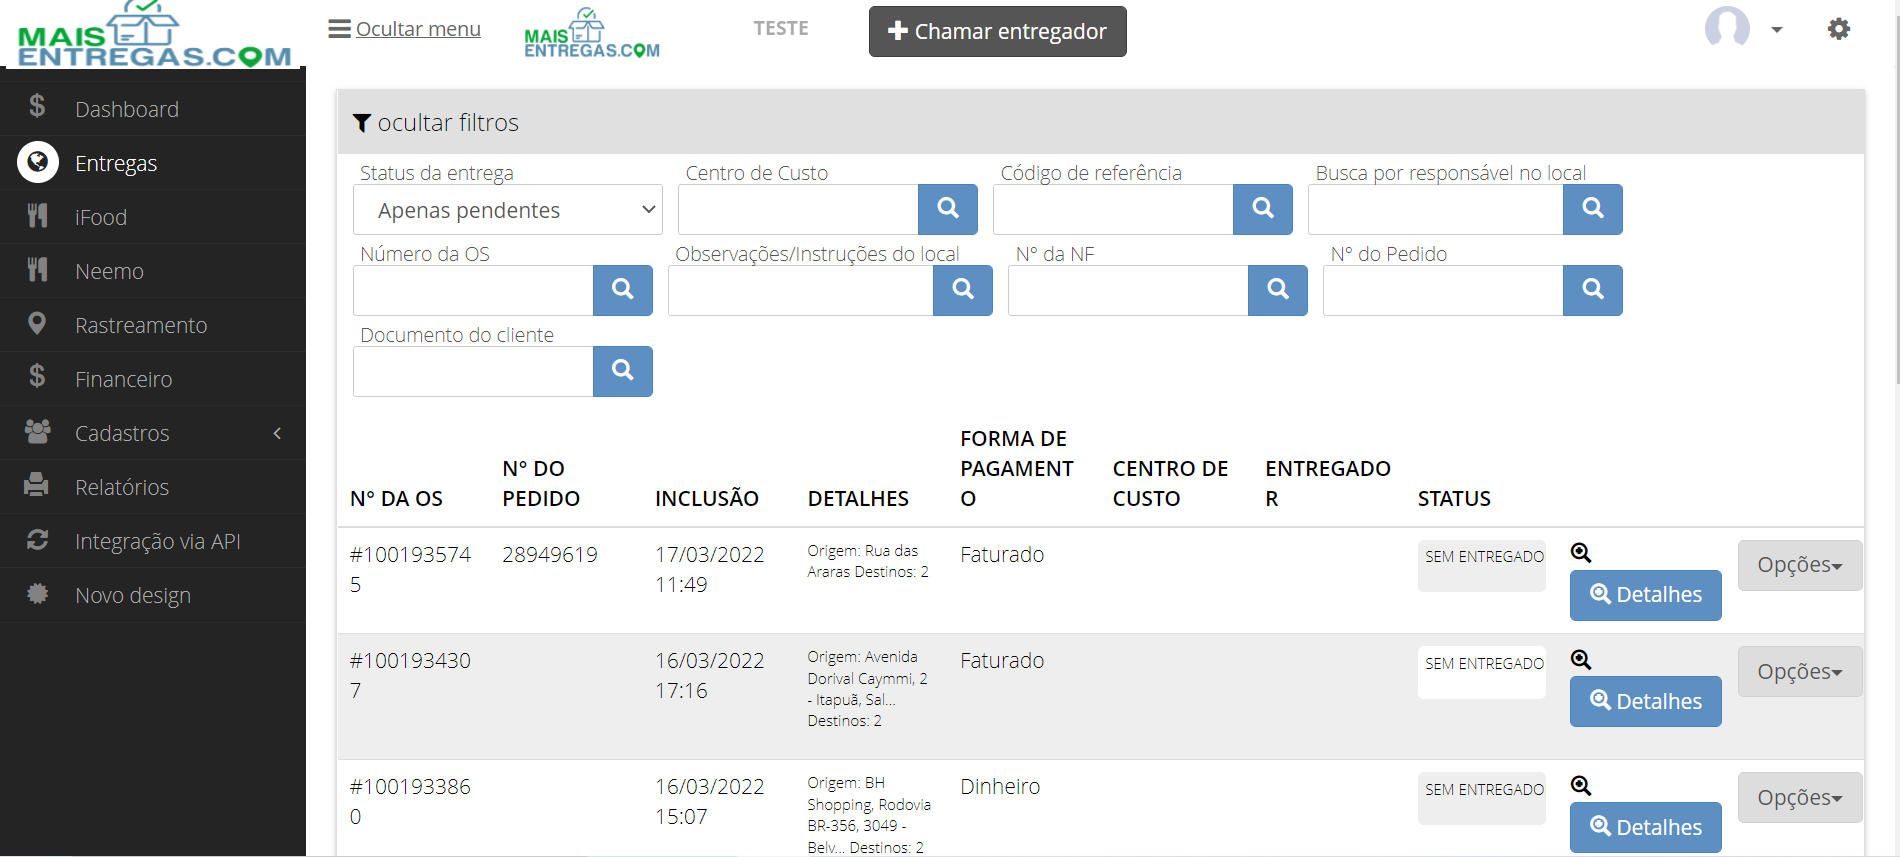Focus the Documento do cliente input field
The image size is (1900, 857).
(473, 371)
